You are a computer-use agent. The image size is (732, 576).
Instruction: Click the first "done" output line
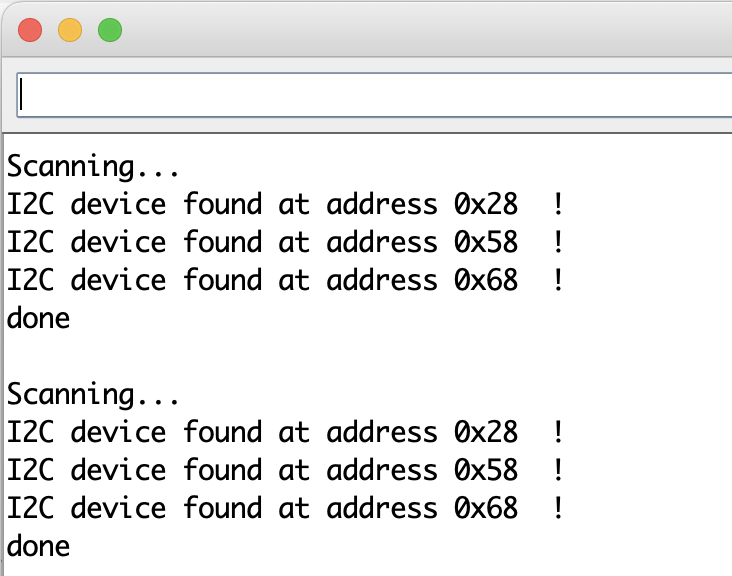click(38, 318)
